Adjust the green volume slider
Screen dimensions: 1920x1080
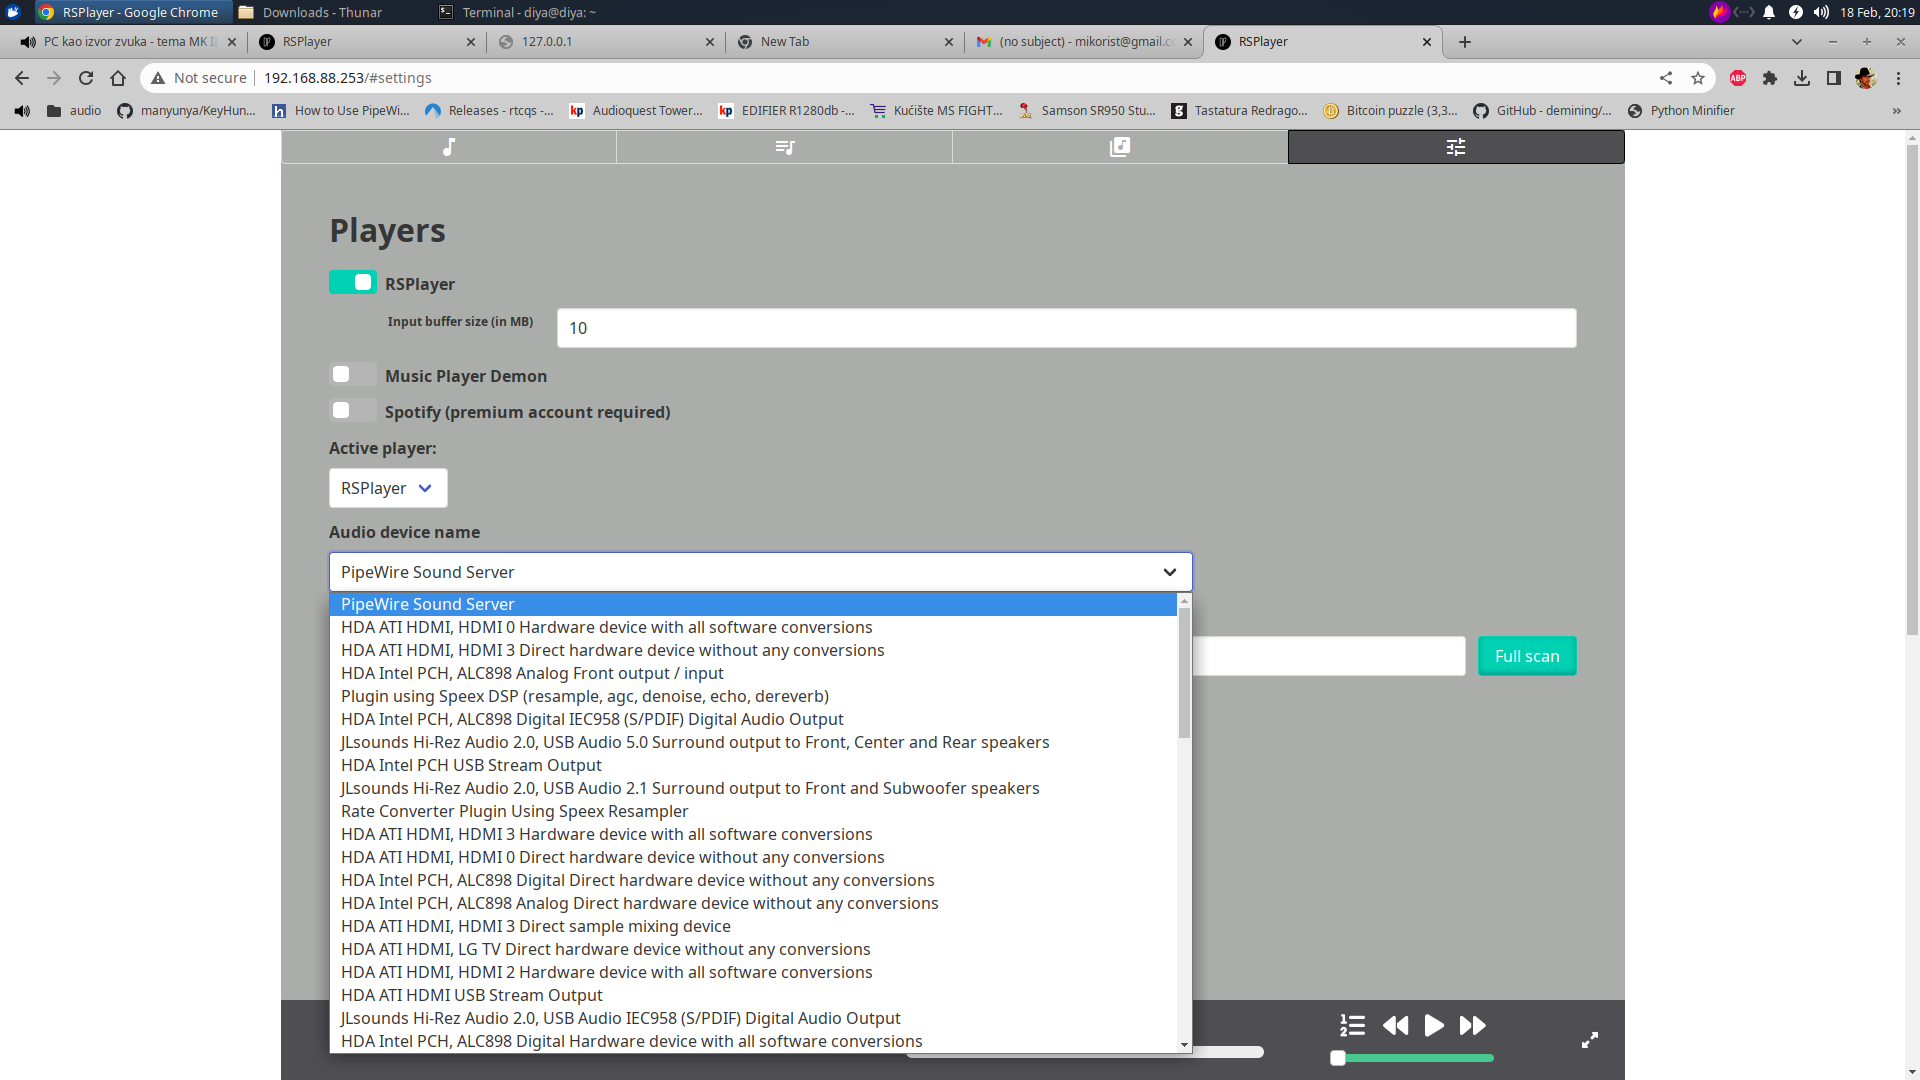(1412, 1058)
